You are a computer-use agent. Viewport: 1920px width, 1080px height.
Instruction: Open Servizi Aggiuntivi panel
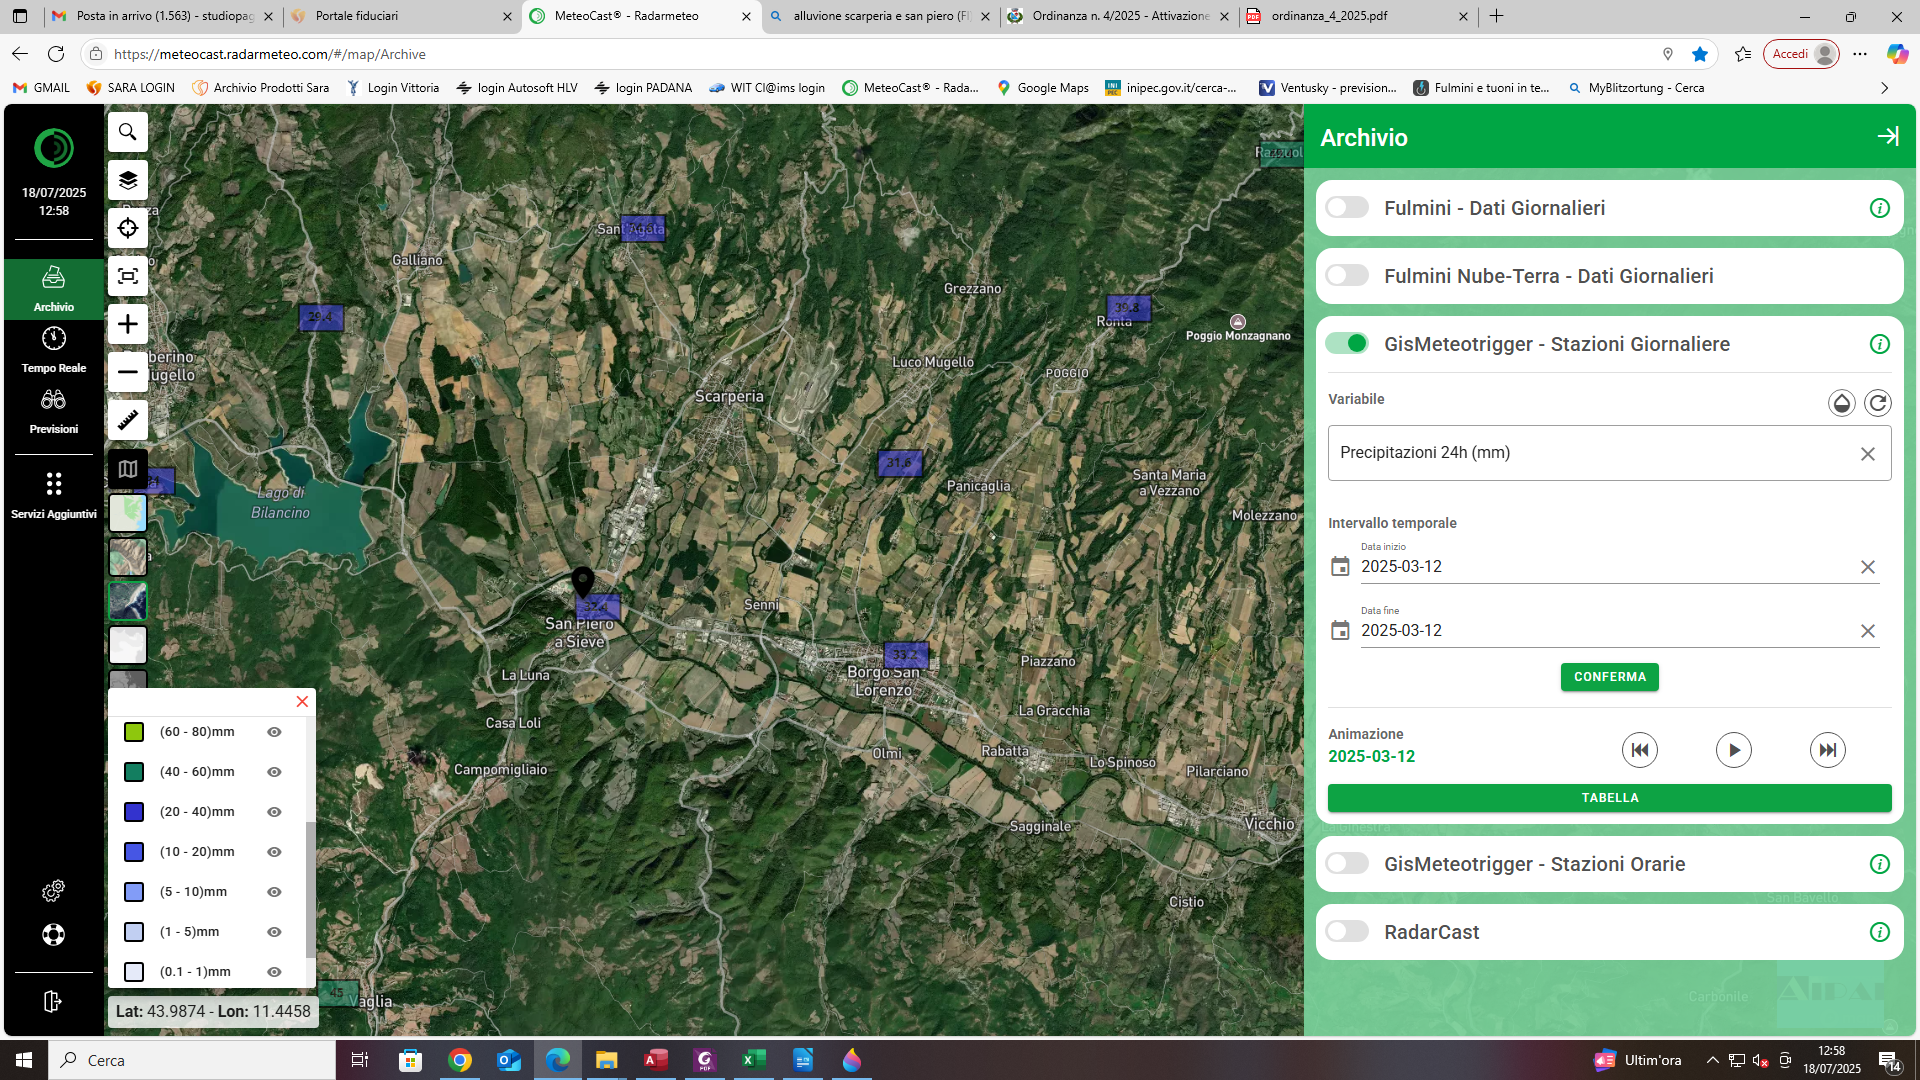53,490
